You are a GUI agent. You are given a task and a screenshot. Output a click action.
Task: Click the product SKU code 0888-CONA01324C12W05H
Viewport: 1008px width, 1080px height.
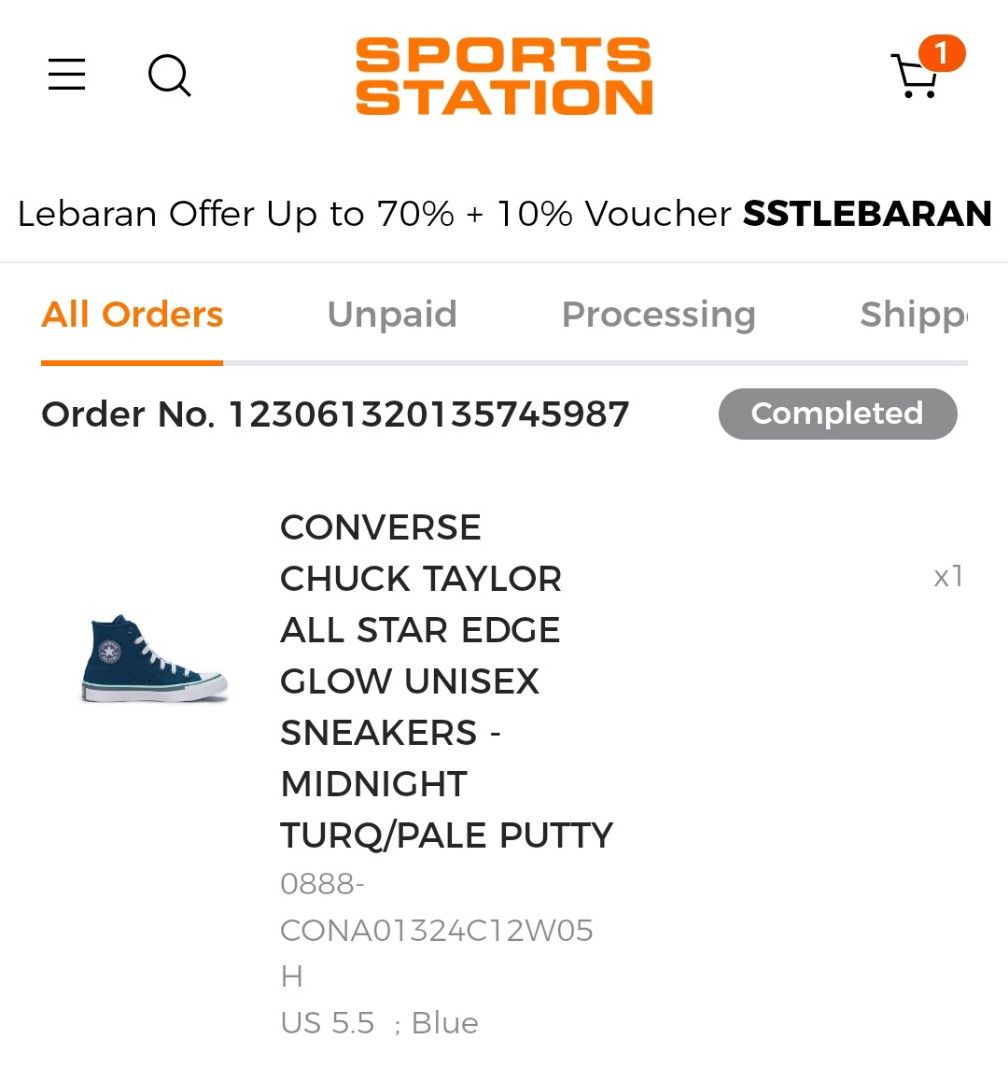point(436,930)
